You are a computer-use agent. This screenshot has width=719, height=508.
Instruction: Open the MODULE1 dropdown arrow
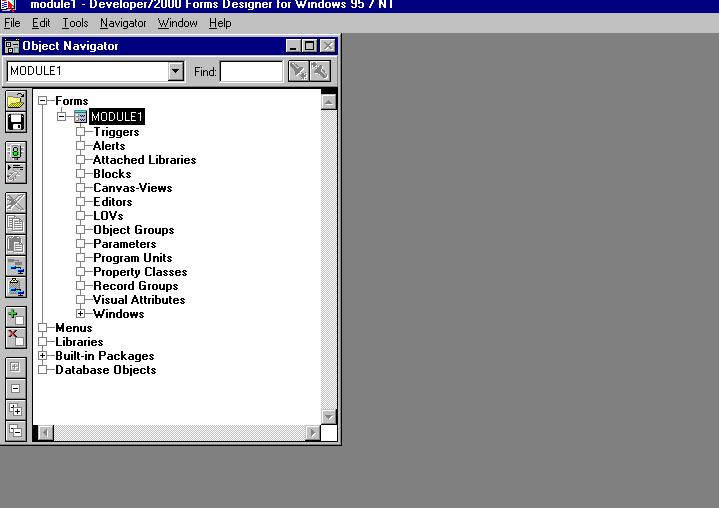[176, 72]
